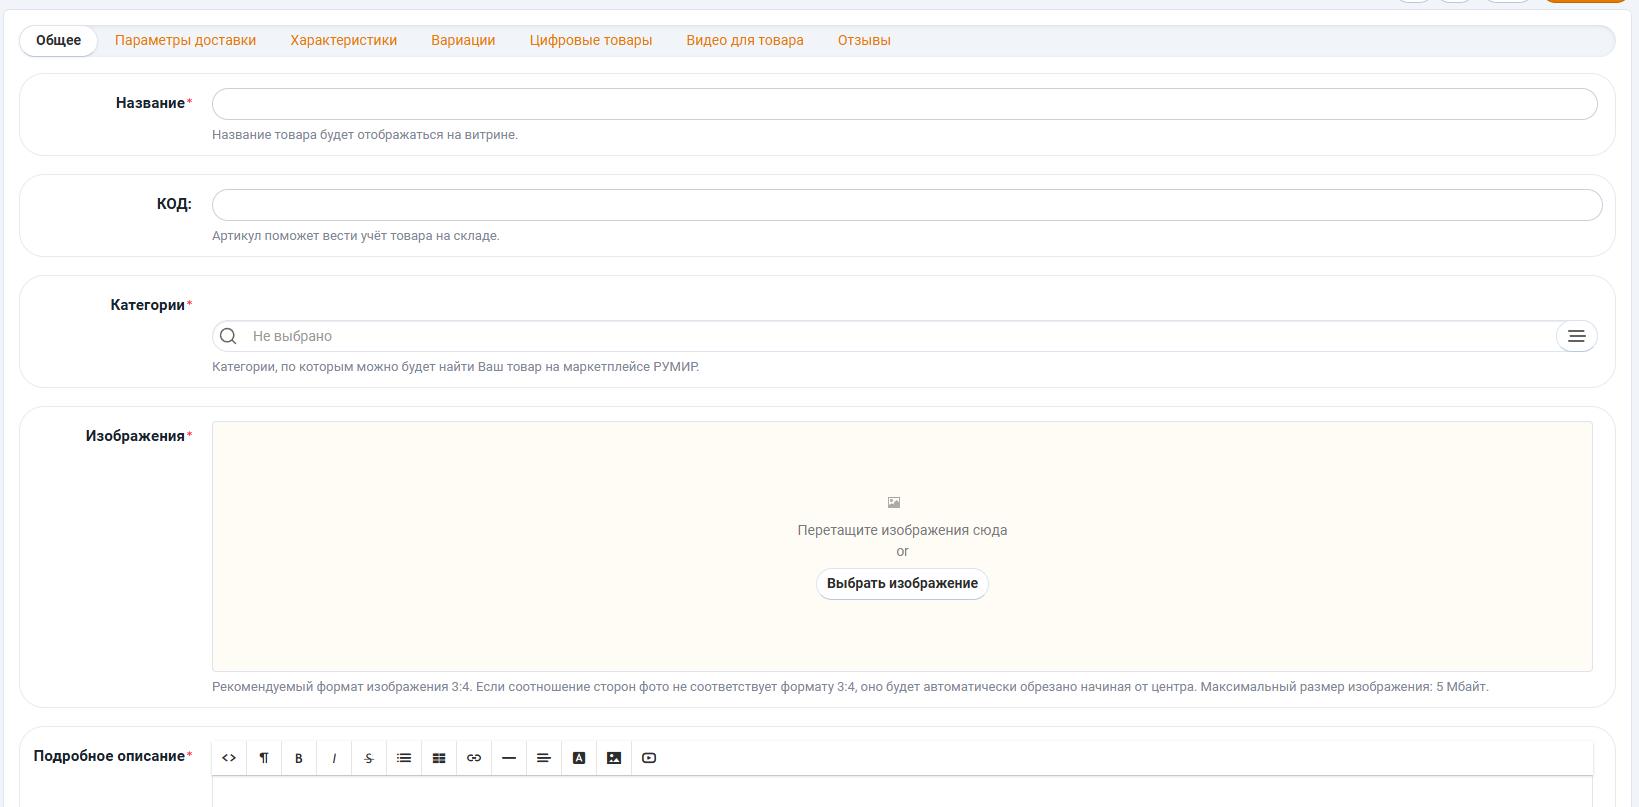The width and height of the screenshot is (1639, 807).
Task: Open paragraph format menu in editor
Action: pyautogui.click(x=264, y=758)
